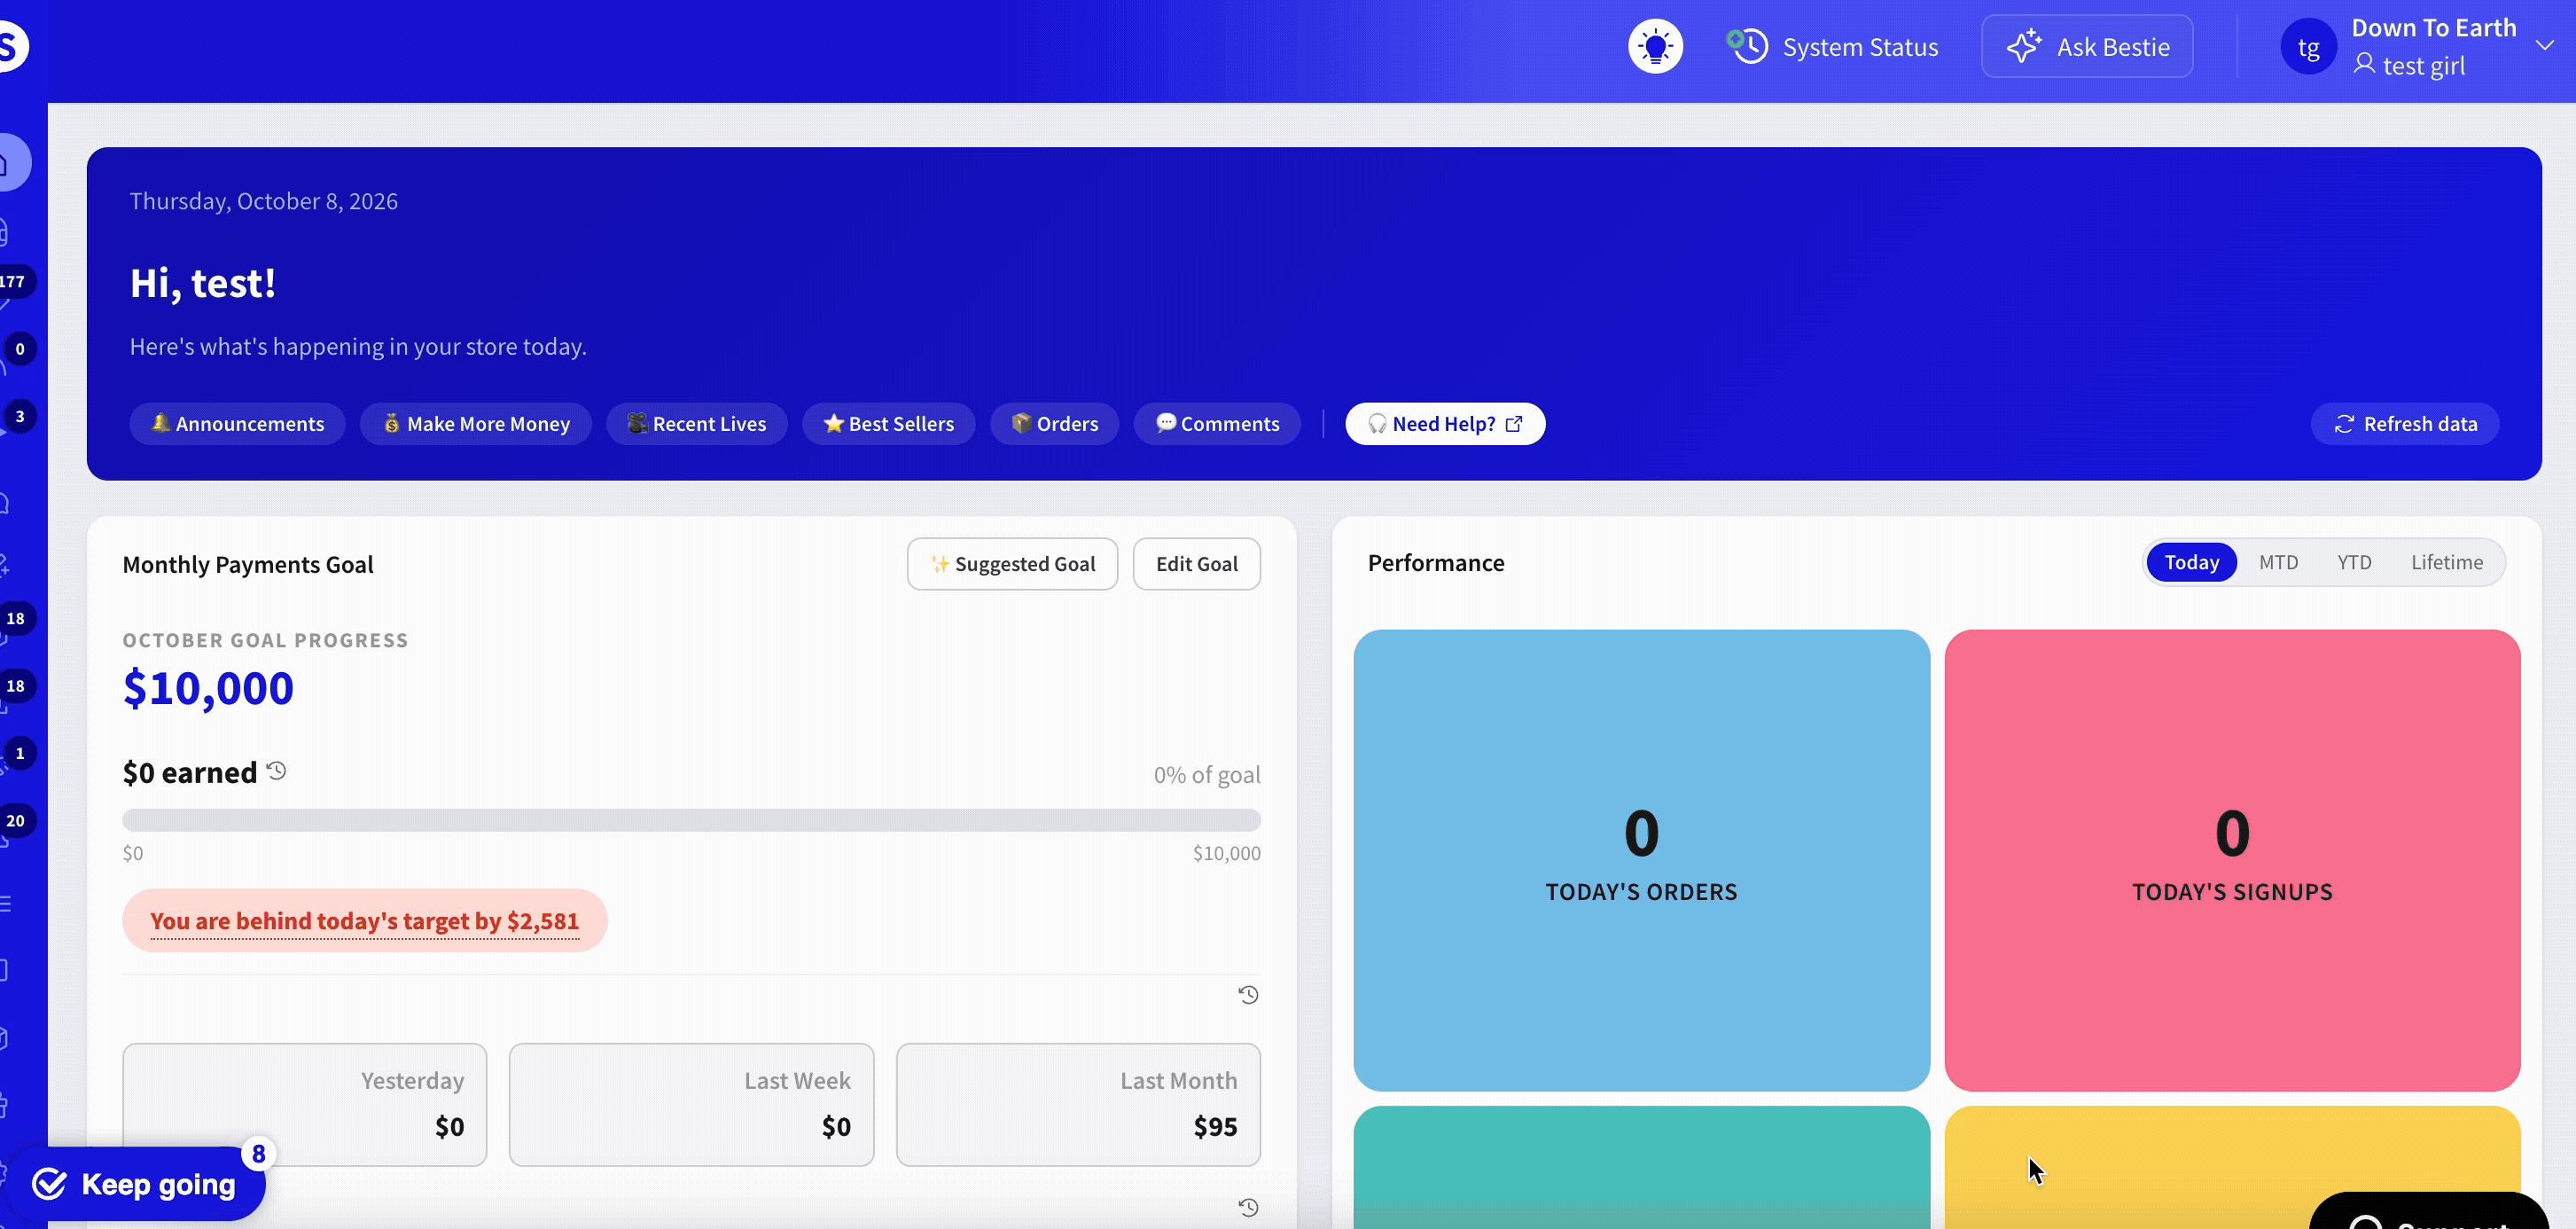Go to Recent Lives section
This screenshot has height=1229, width=2576.
click(x=697, y=424)
